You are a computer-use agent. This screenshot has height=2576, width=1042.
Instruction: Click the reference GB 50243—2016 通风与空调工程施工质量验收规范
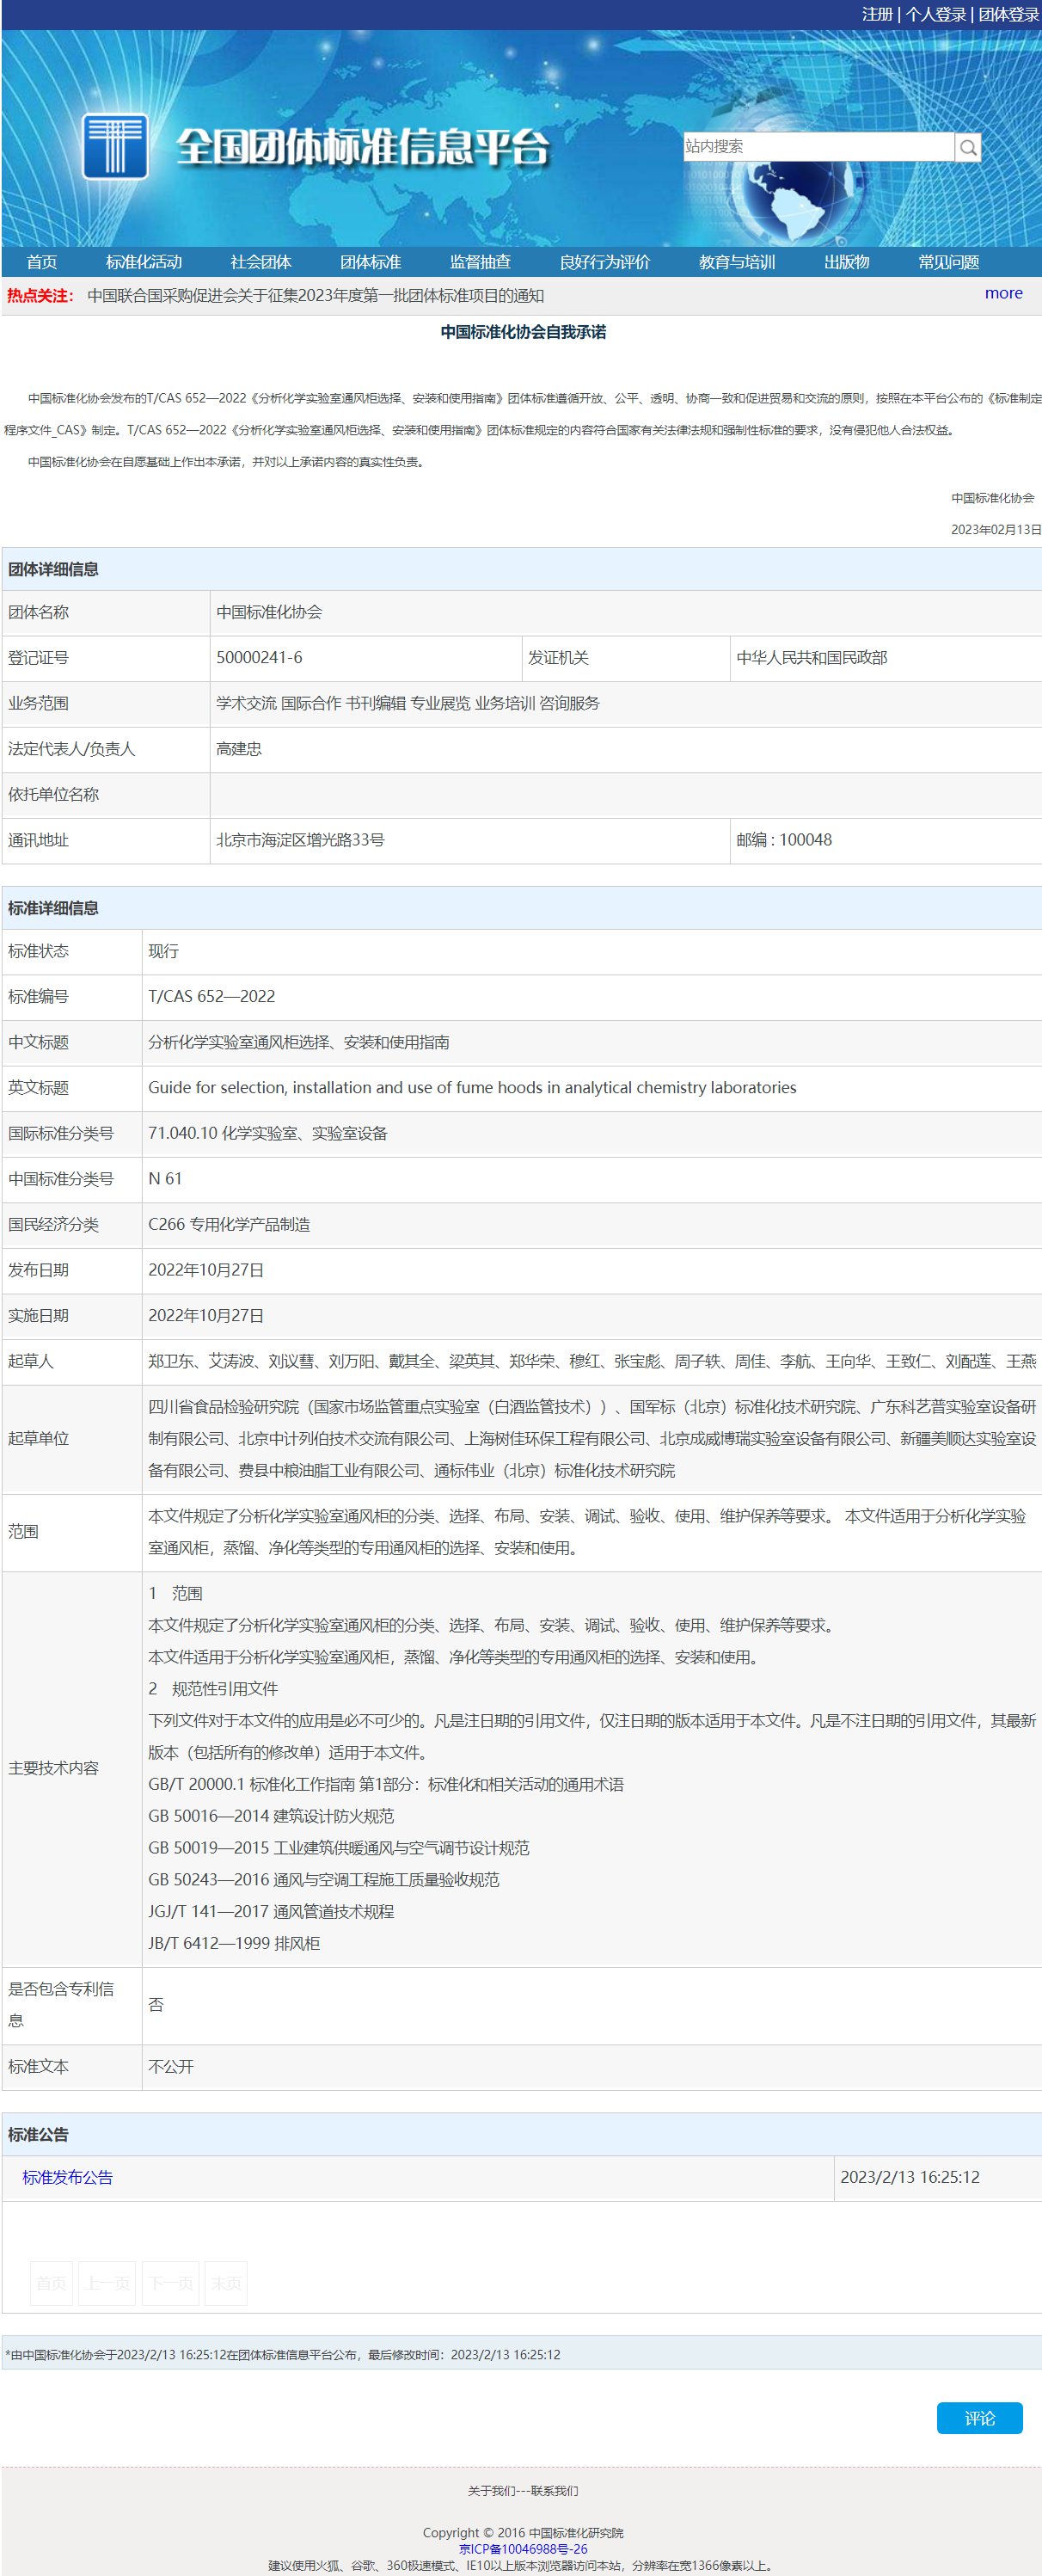point(324,1879)
